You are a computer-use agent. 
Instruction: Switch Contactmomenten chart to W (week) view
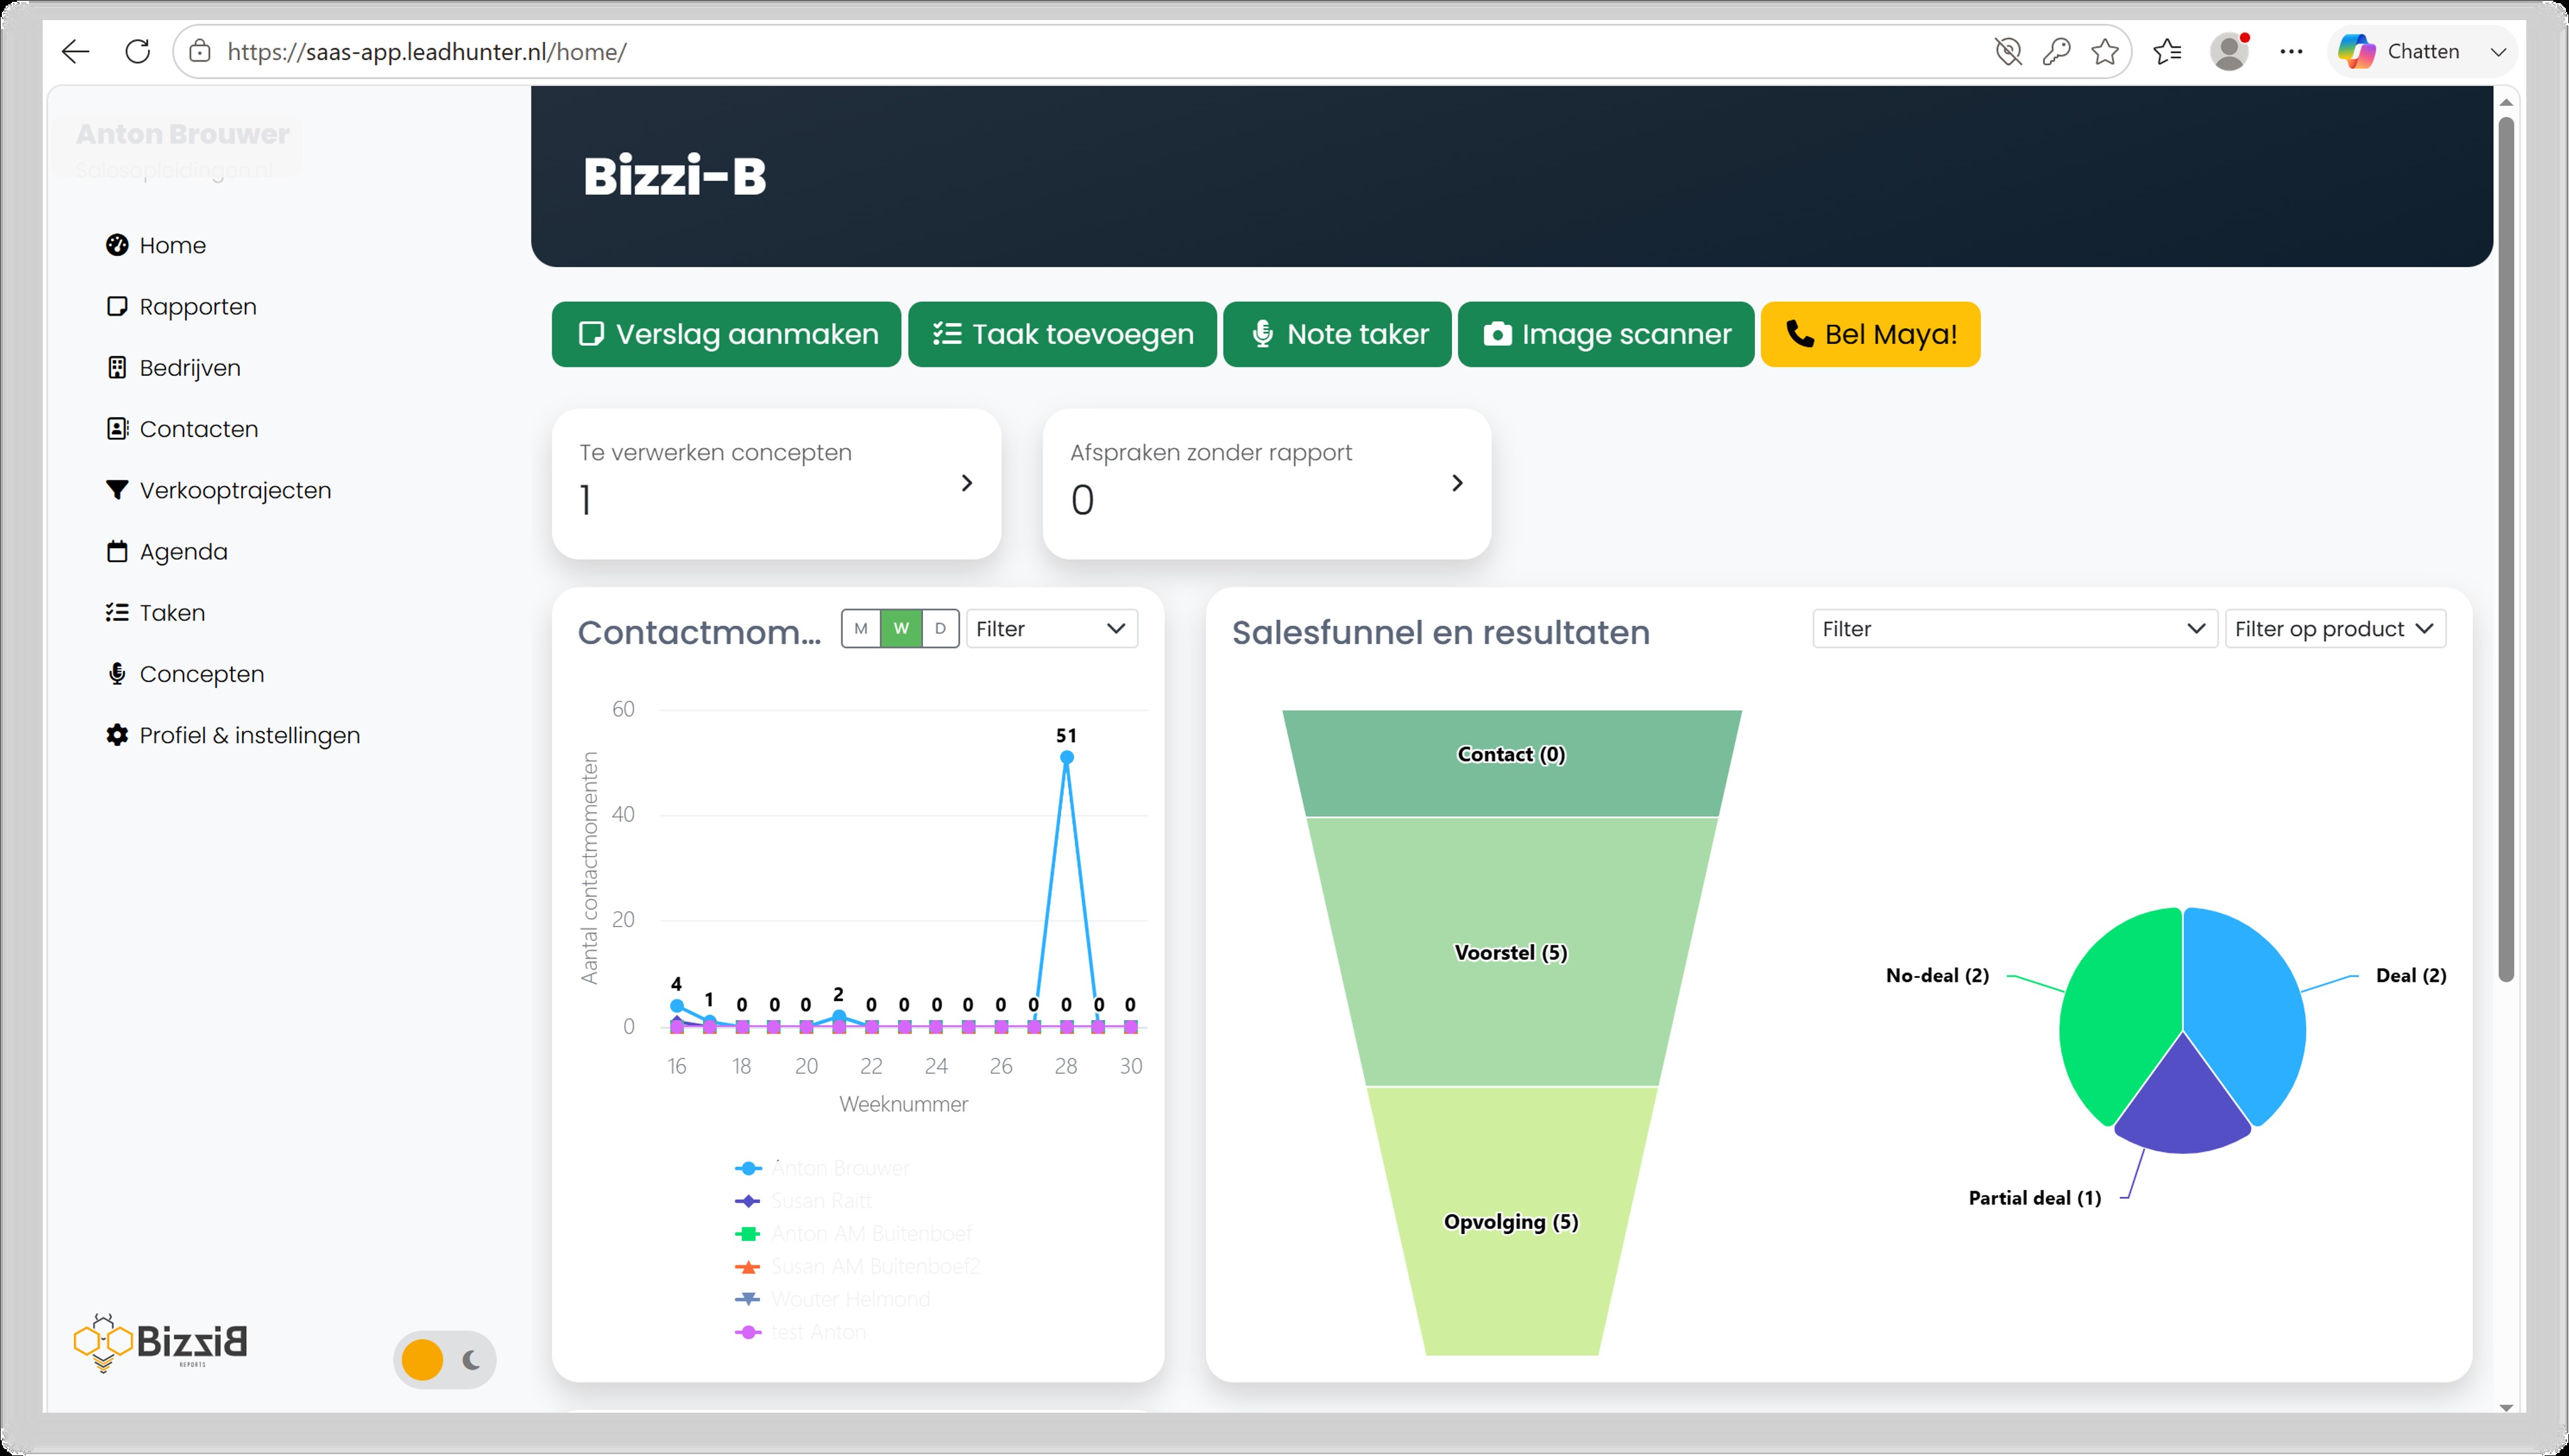(x=901, y=629)
